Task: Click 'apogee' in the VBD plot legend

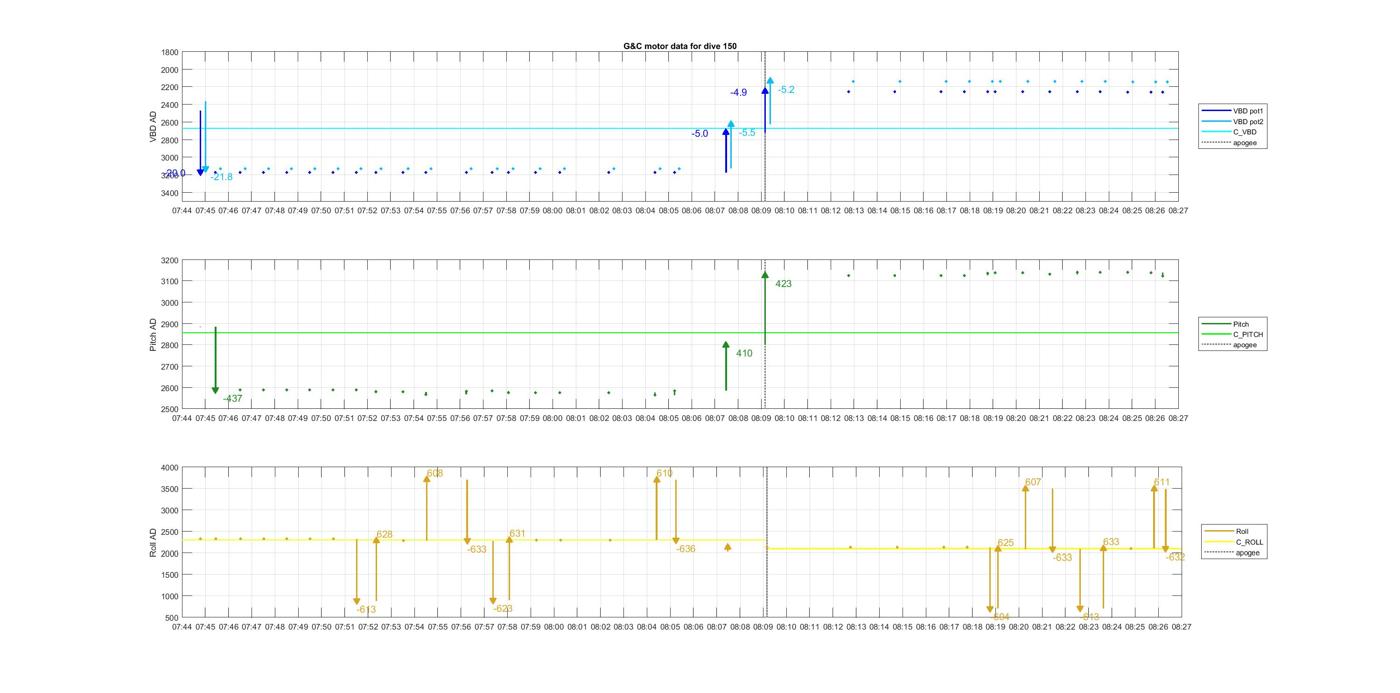Action: pos(1229,143)
